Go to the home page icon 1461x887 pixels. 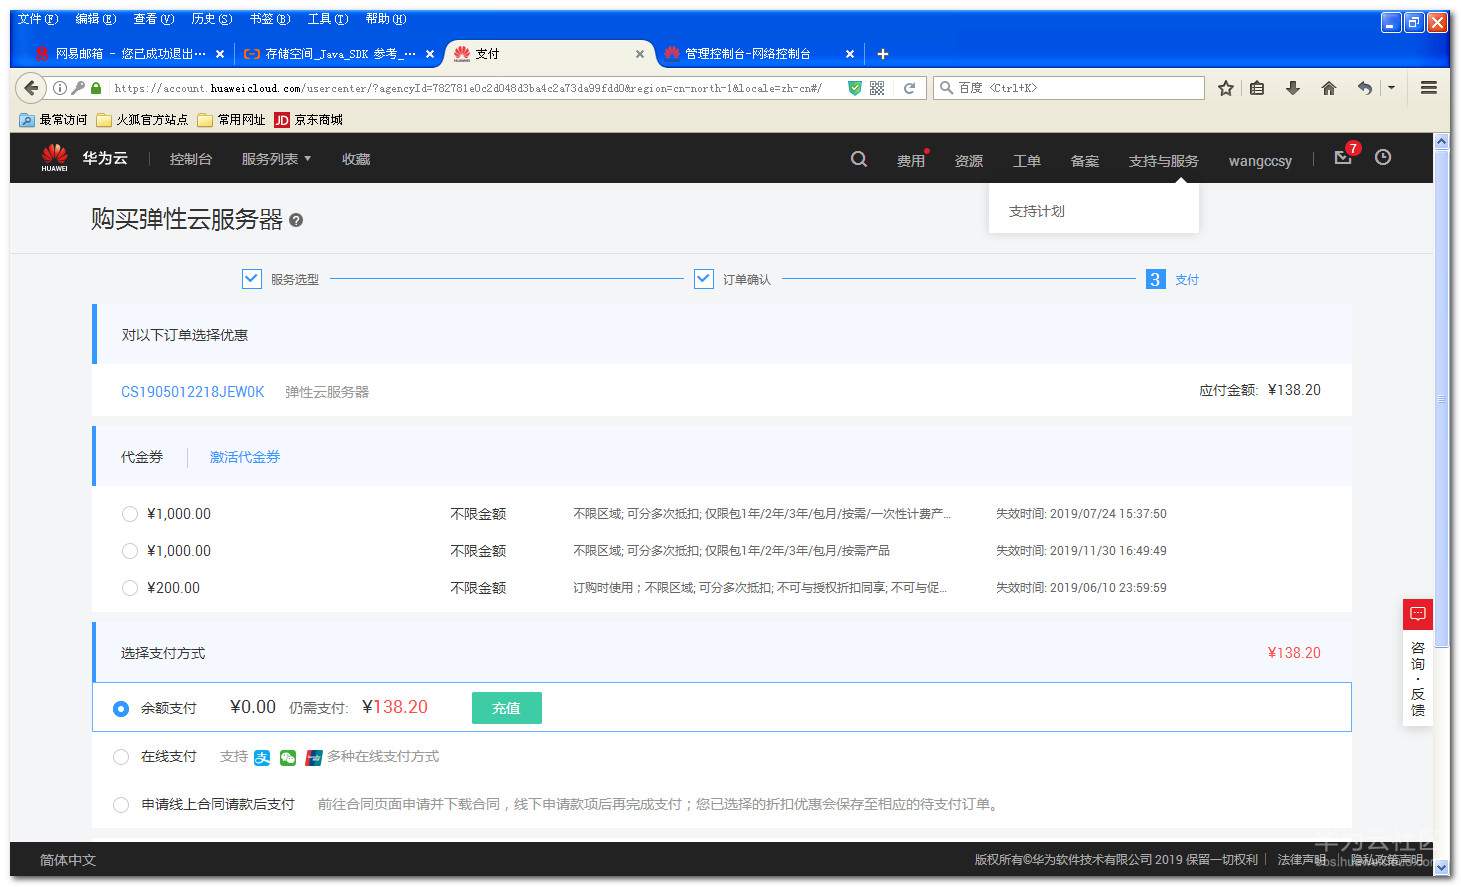click(1329, 88)
